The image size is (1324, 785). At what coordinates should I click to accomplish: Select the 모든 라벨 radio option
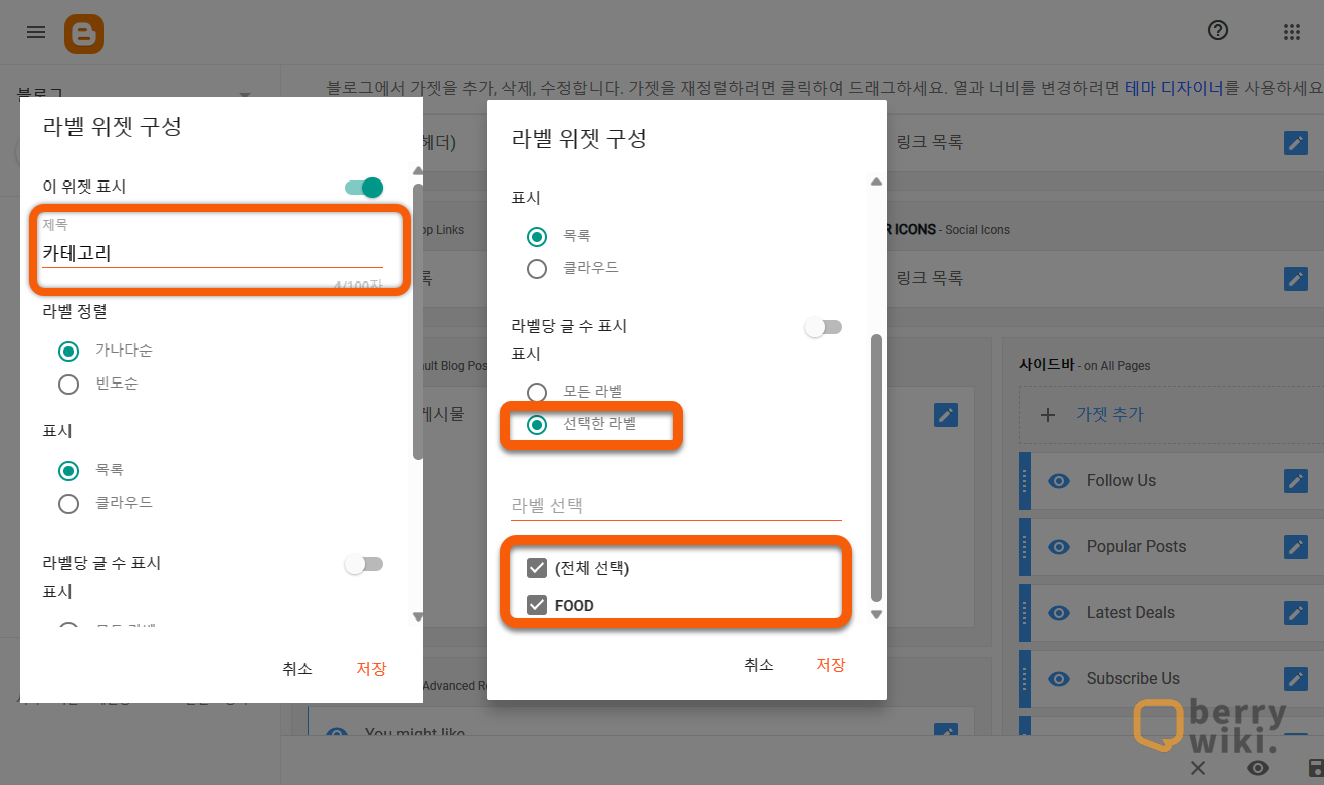[537, 392]
